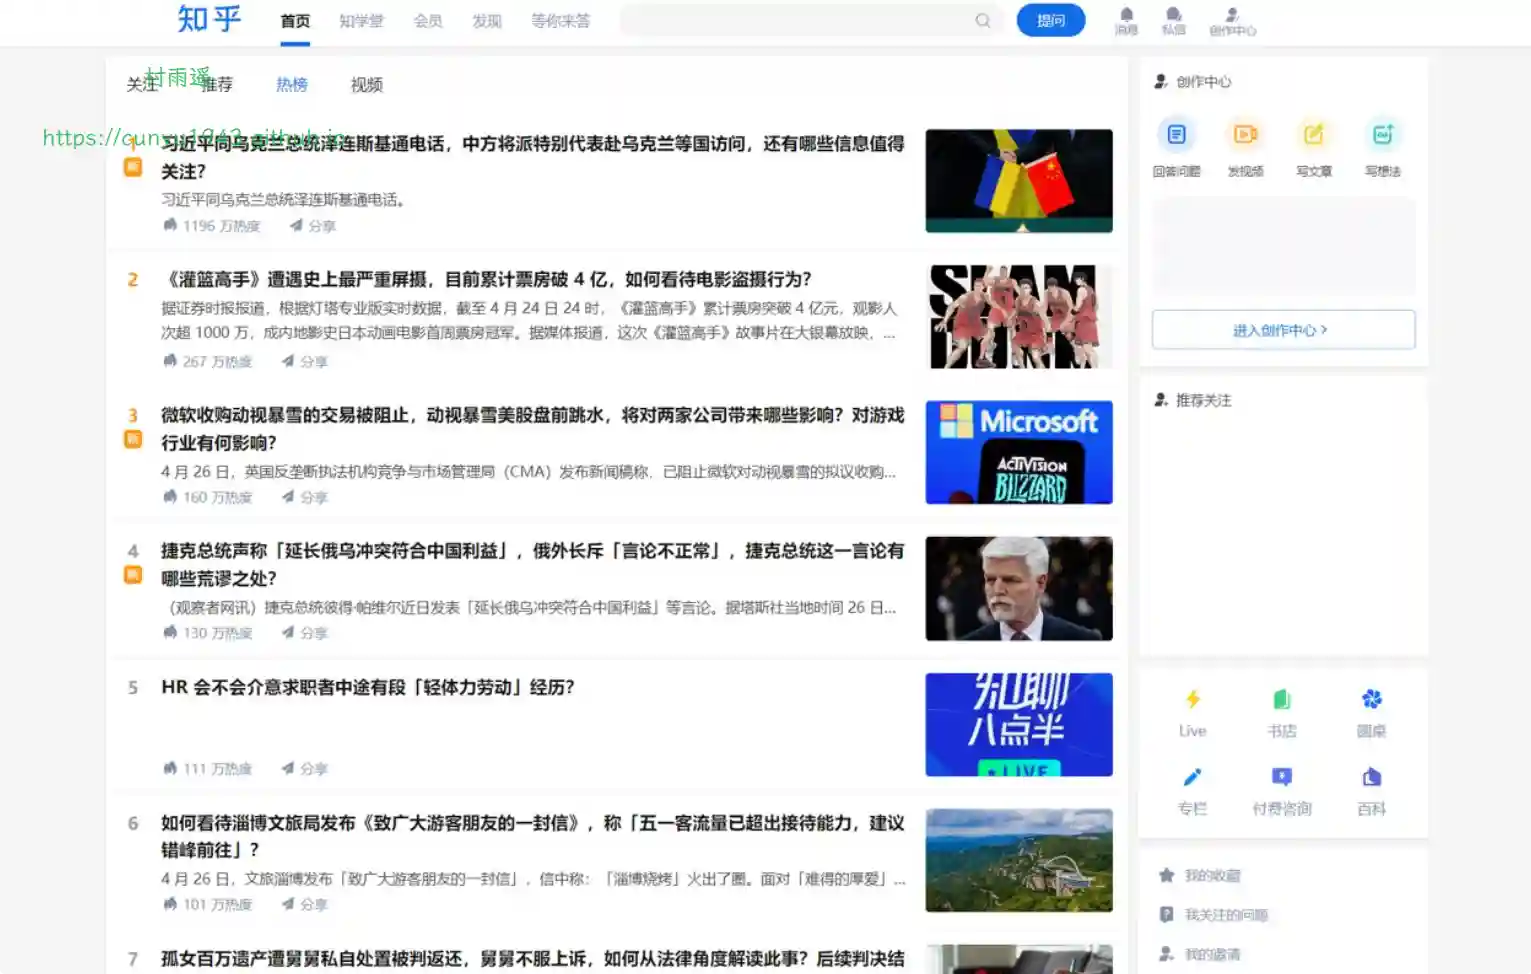Click into the top search input field
Screen dimensions: 1531x974
(795, 20)
